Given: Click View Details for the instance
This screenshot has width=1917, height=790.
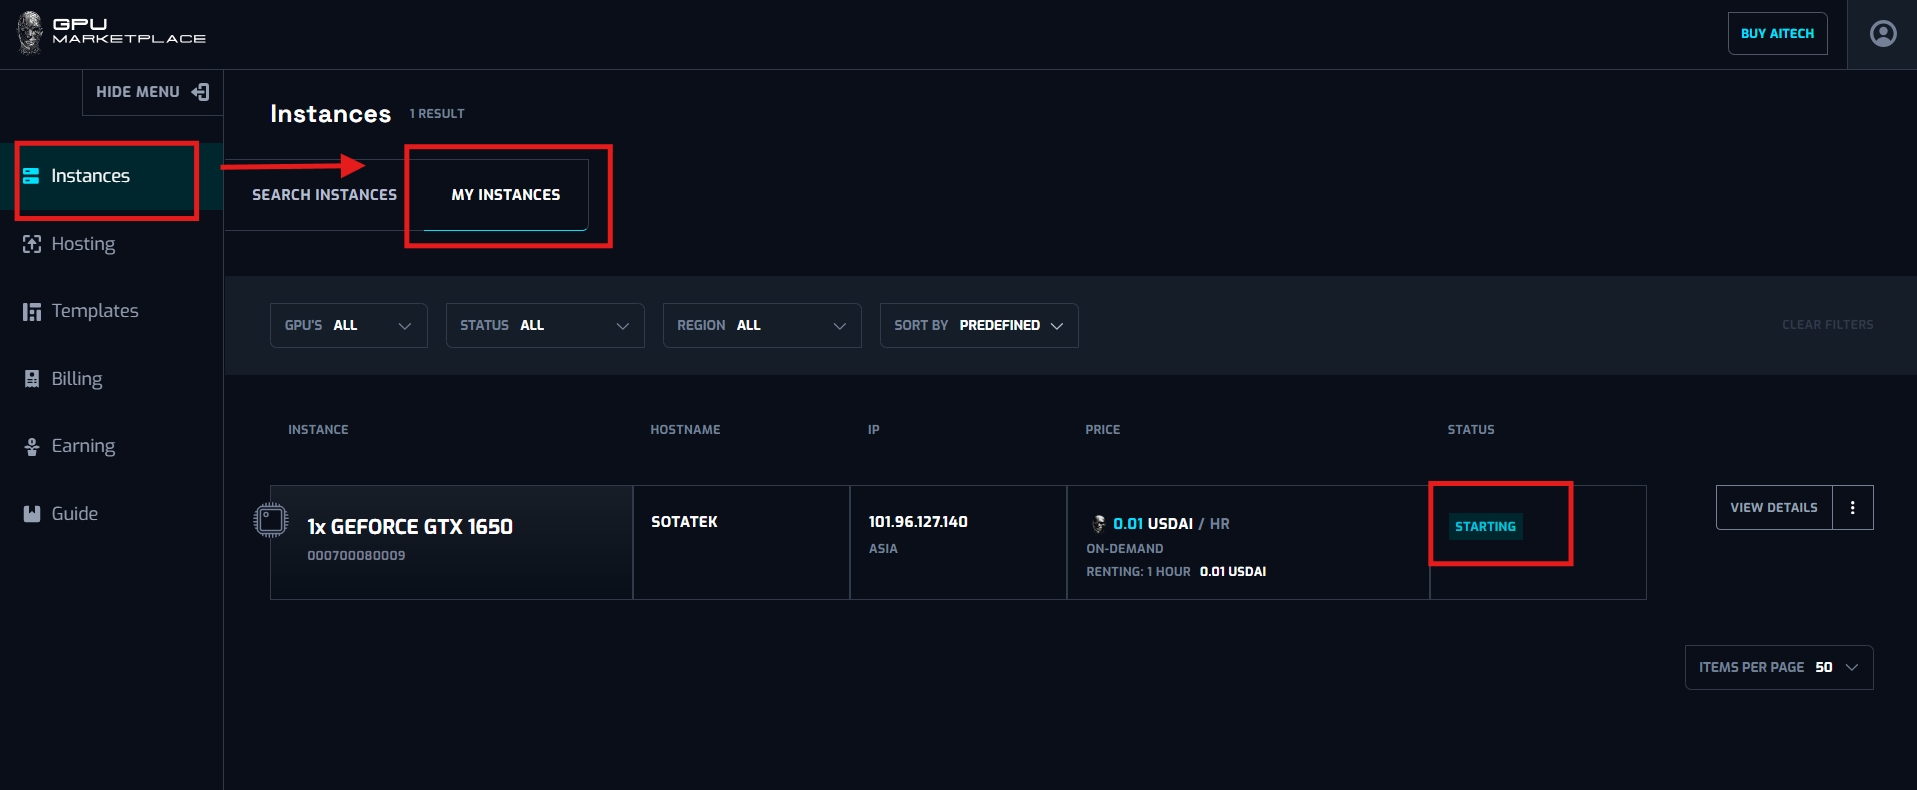Looking at the screenshot, I should click(1773, 508).
